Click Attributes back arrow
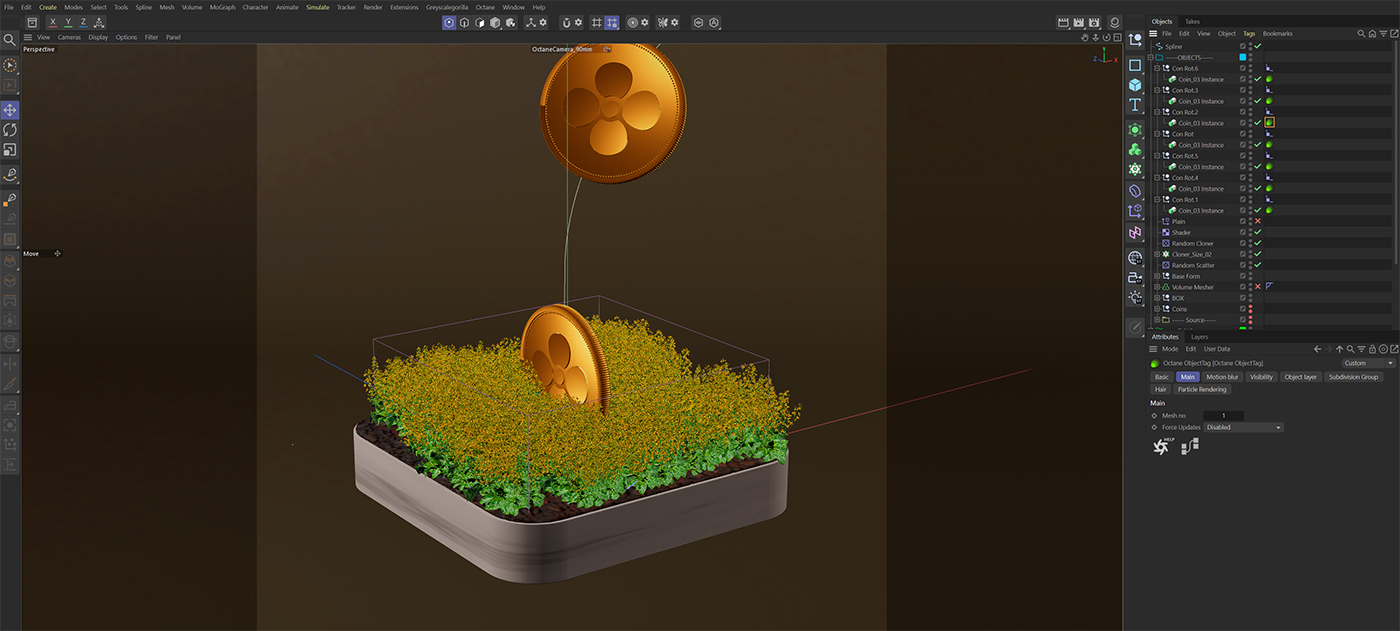The width and height of the screenshot is (1400, 631). point(1318,349)
